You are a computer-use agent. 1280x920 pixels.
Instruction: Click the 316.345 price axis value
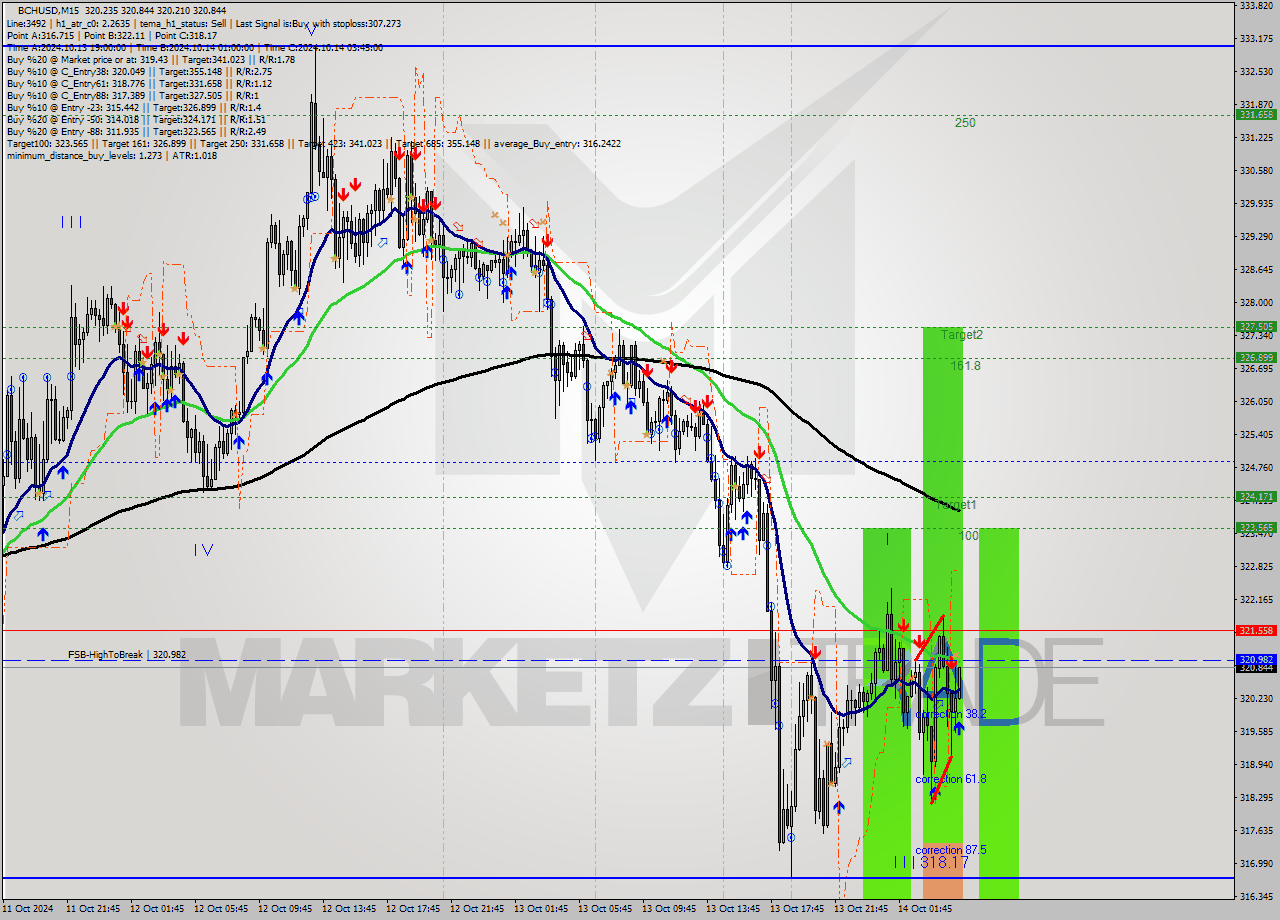click(1256, 897)
